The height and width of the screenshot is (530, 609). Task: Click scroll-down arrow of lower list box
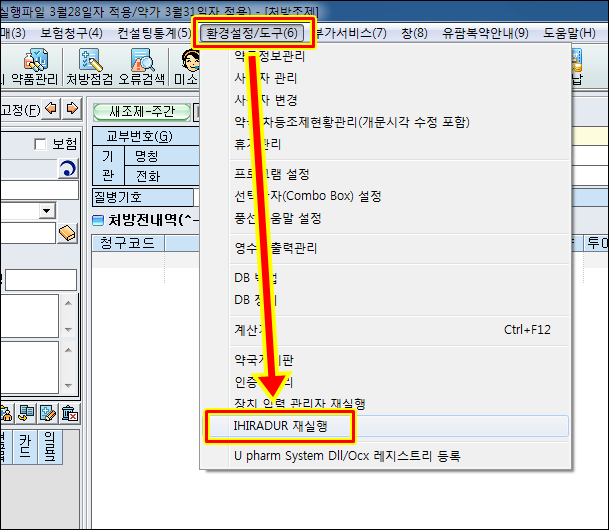[x=68, y=385]
